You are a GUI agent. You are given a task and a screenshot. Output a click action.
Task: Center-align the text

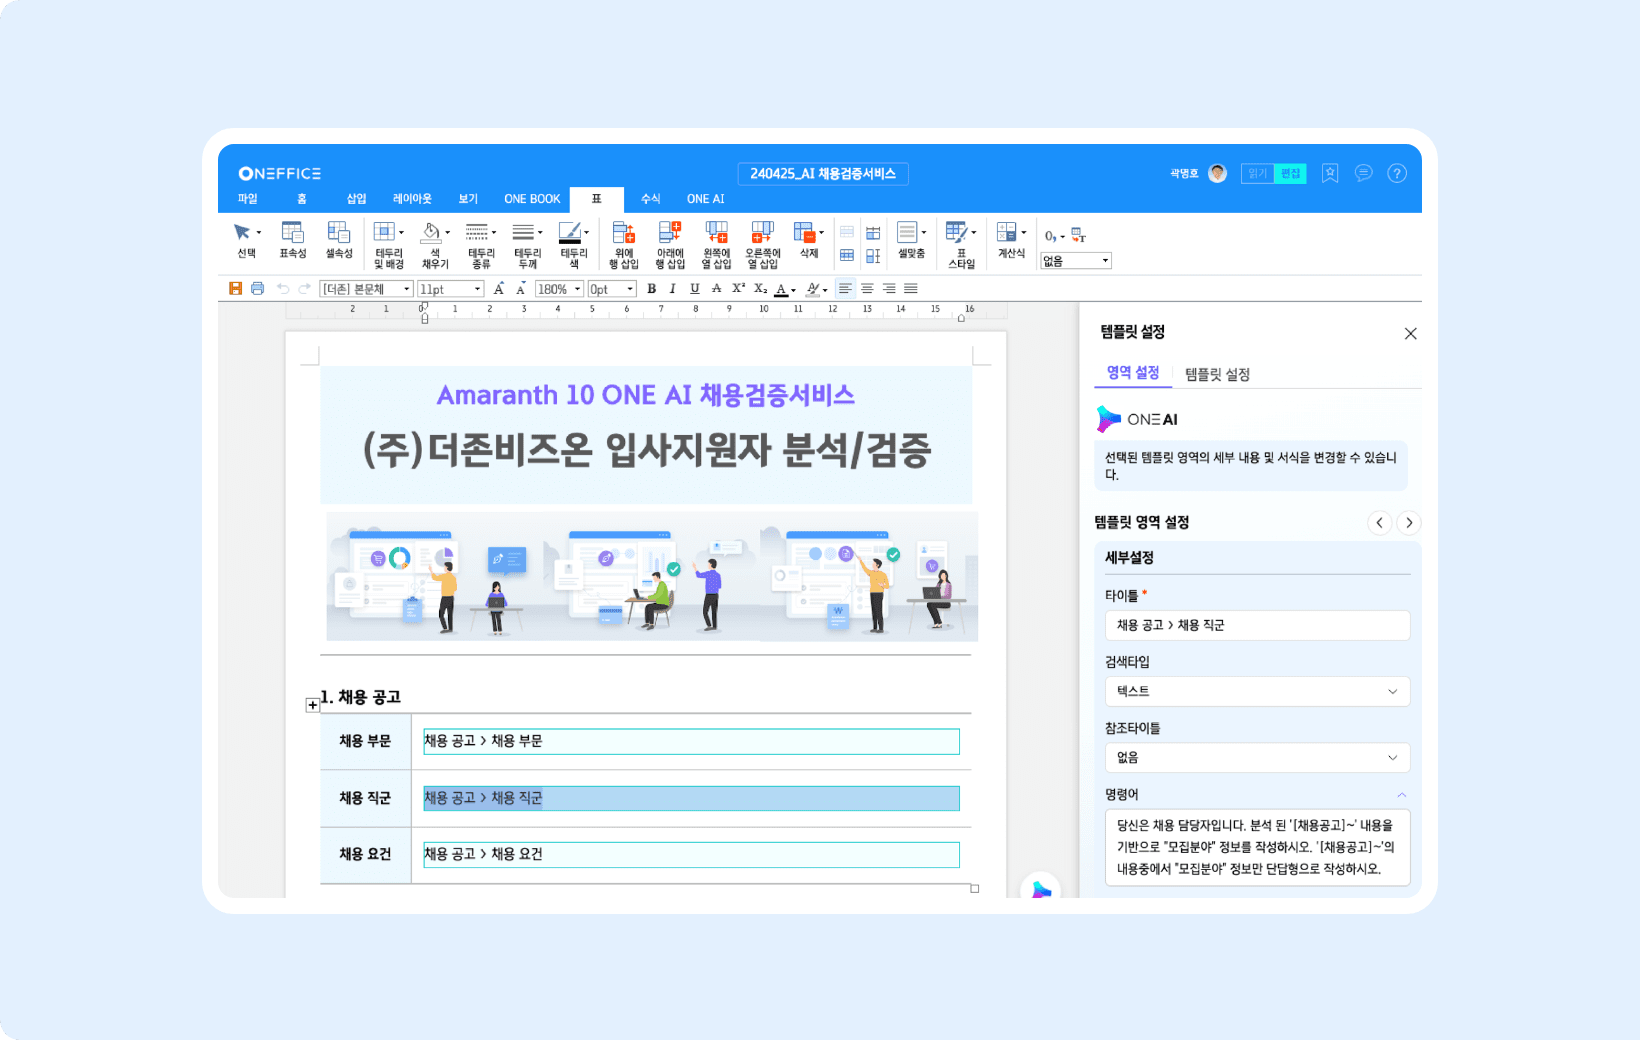(x=867, y=289)
